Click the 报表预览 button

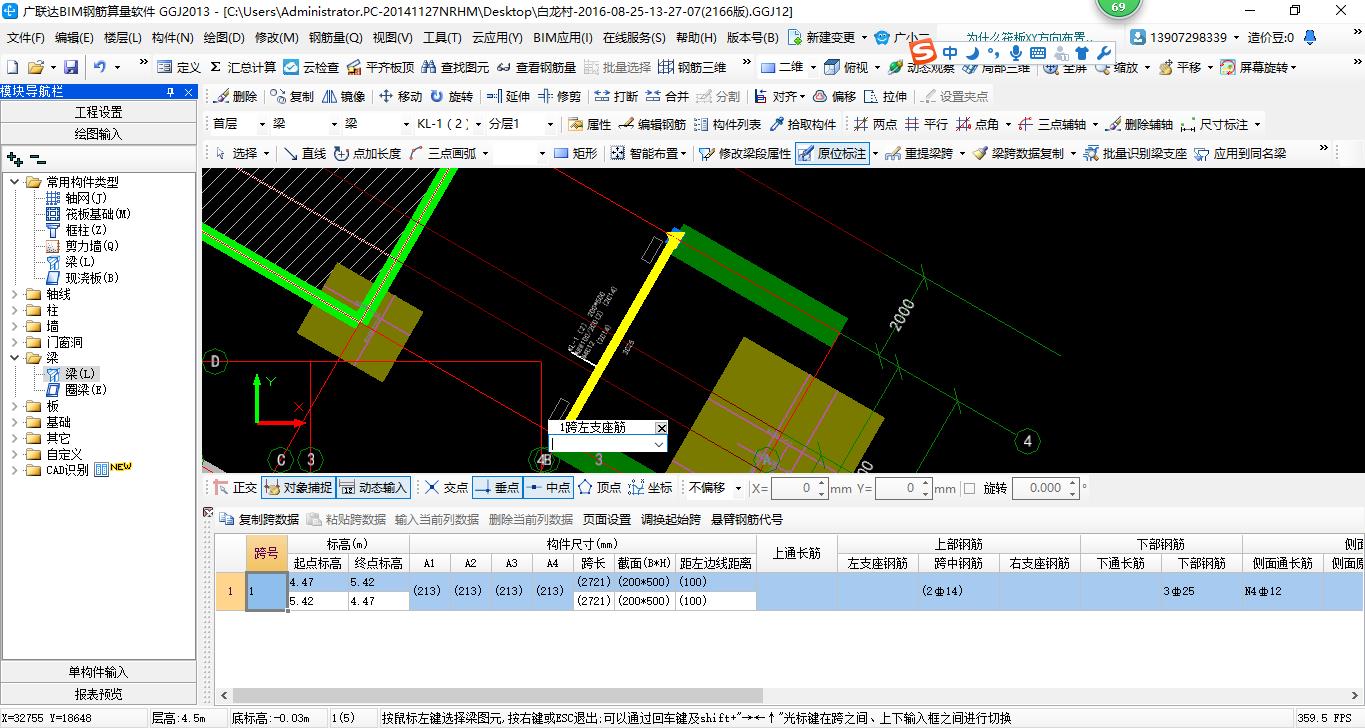click(99, 694)
